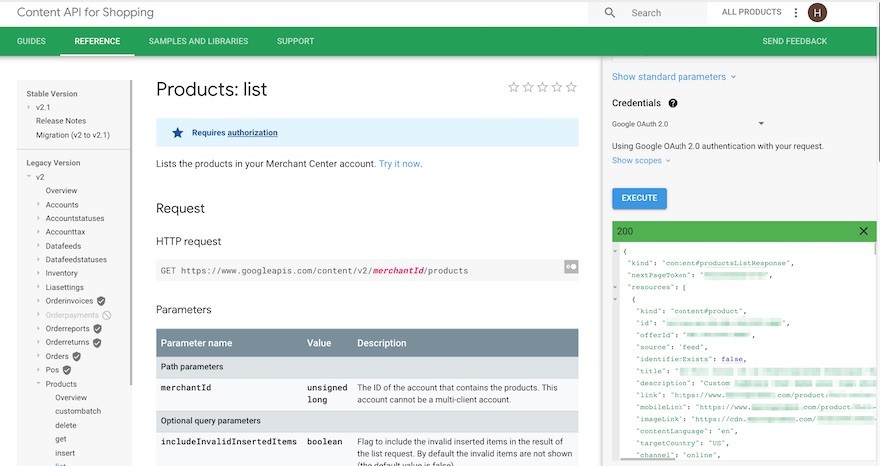Open the Google OAuth 2.0 dropdown
Image resolution: width=880 pixels, height=466 pixels.
[x=688, y=124]
